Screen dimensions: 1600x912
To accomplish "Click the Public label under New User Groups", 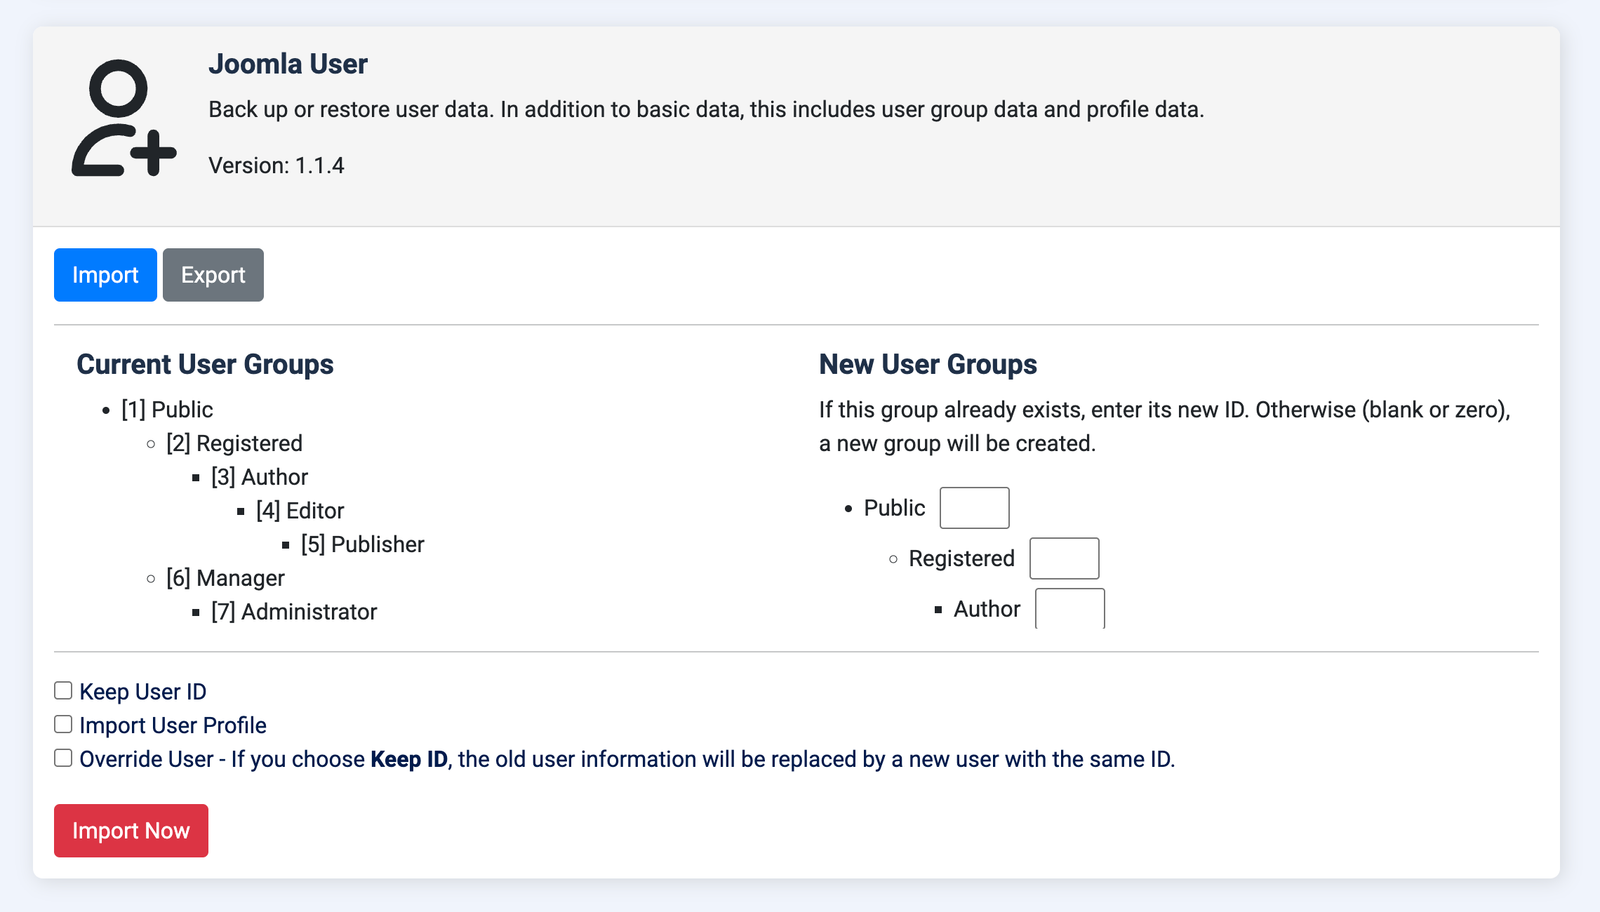I will [x=895, y=508].
